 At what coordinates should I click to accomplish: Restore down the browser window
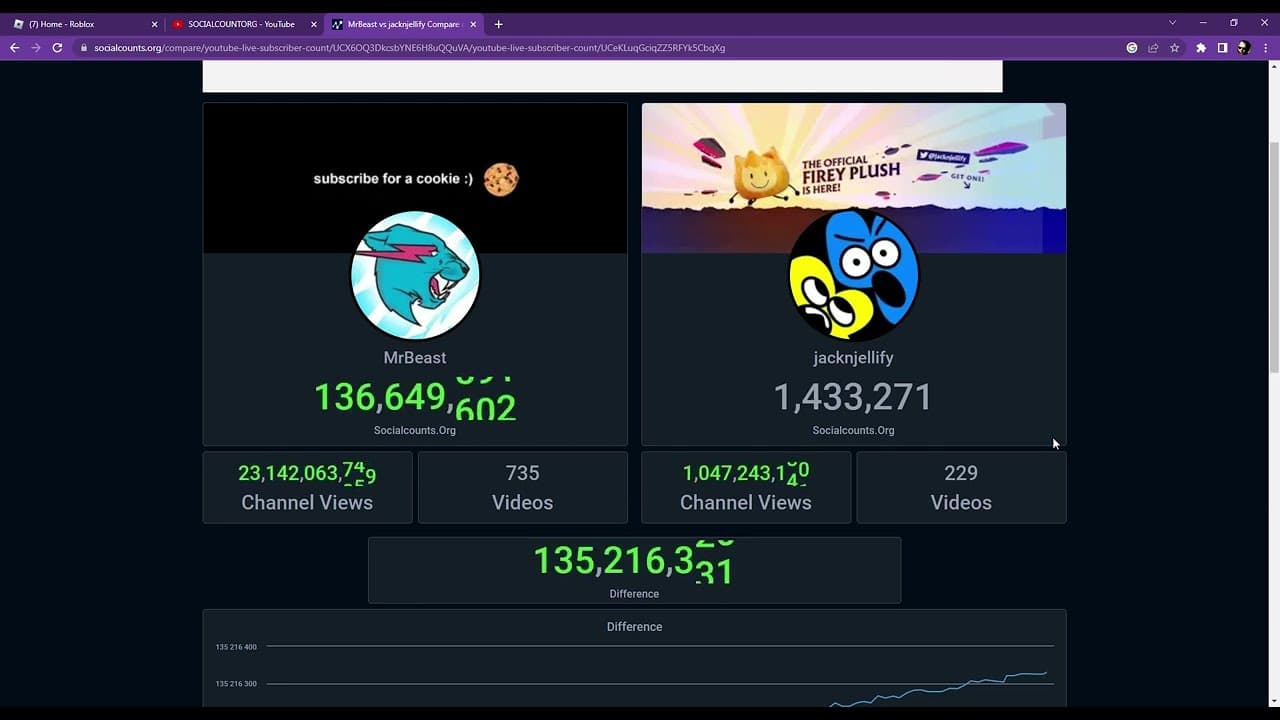pos(1233,23)
